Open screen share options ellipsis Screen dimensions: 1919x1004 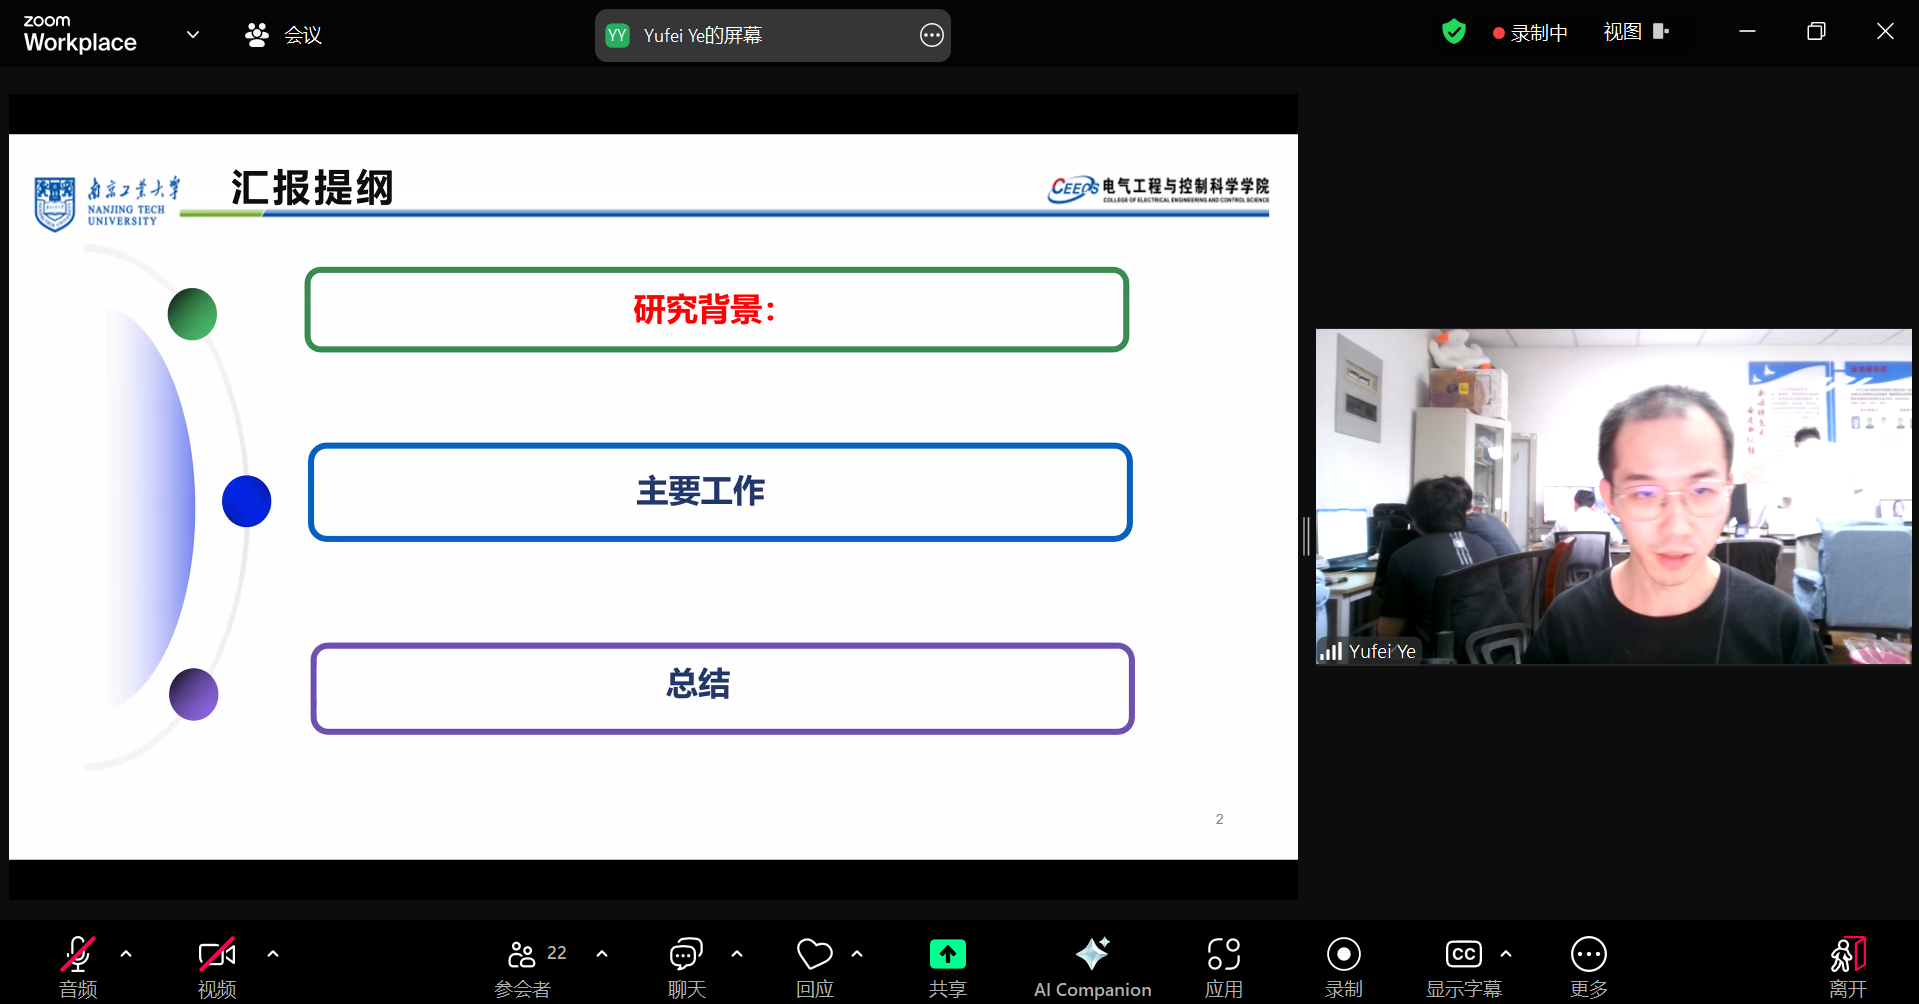pos(931,36)
